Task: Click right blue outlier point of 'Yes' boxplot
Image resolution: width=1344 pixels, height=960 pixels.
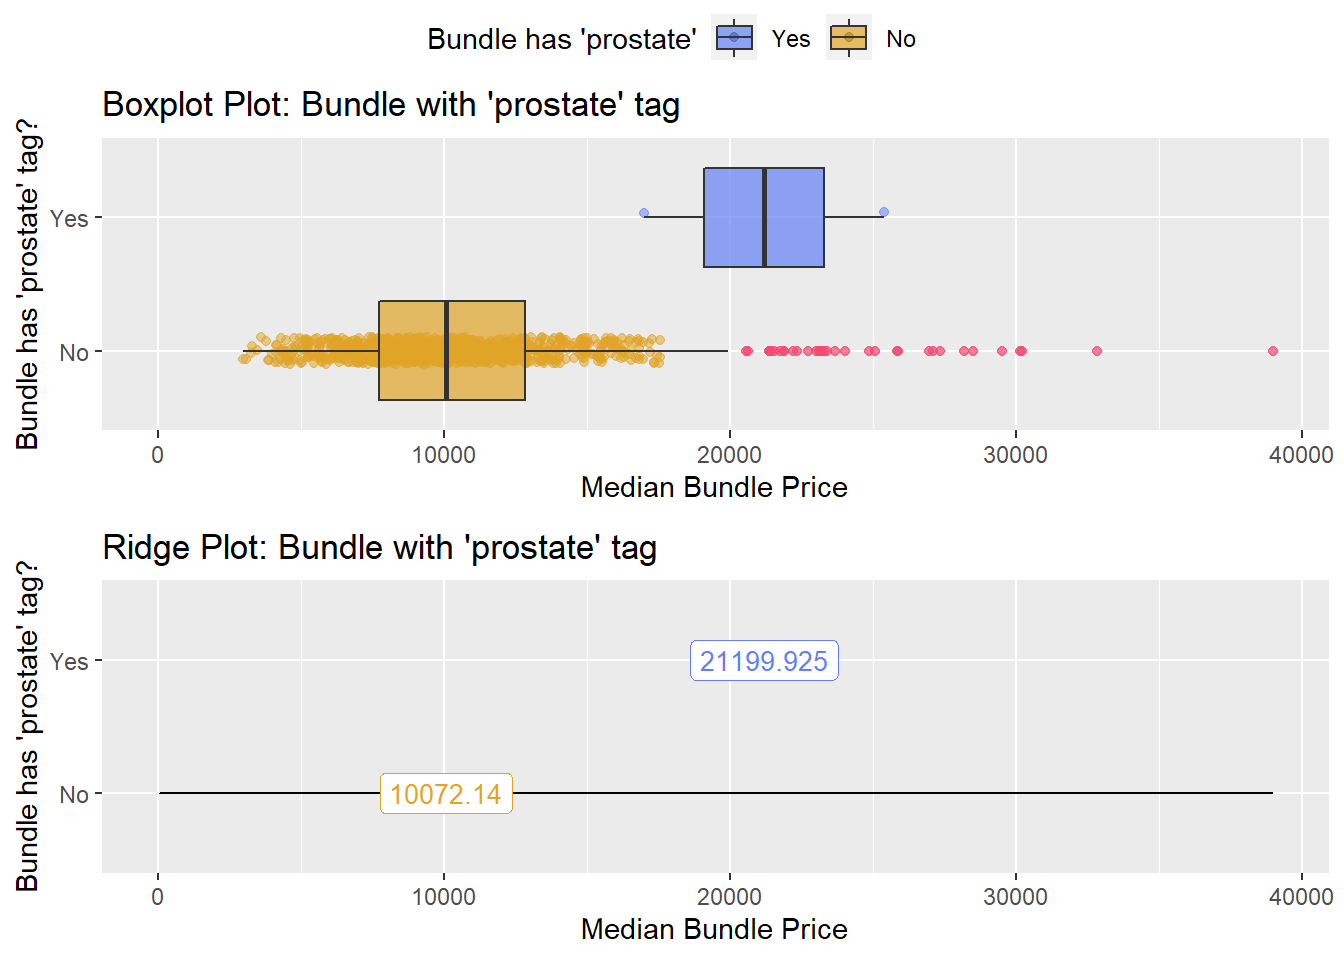Action: pyautogui.click(x=884, y=212)
